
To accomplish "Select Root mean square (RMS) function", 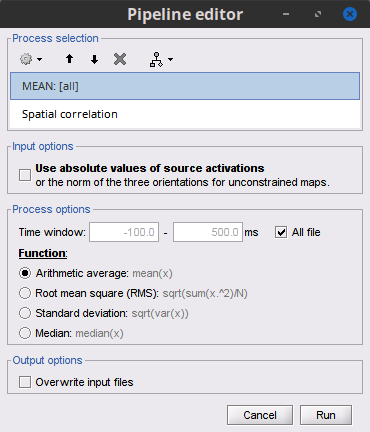I will [25, 293].
